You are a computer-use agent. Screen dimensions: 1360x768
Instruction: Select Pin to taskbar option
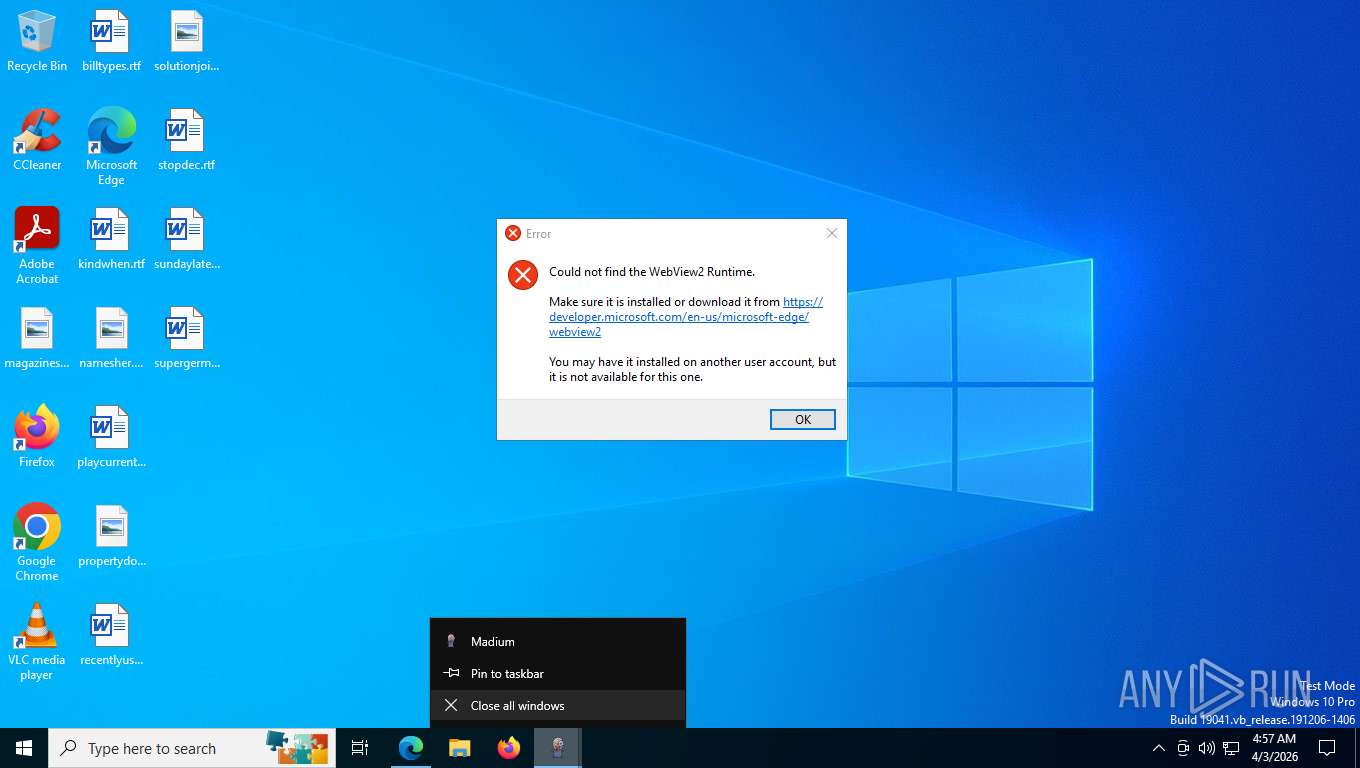(x=558, y=674)
